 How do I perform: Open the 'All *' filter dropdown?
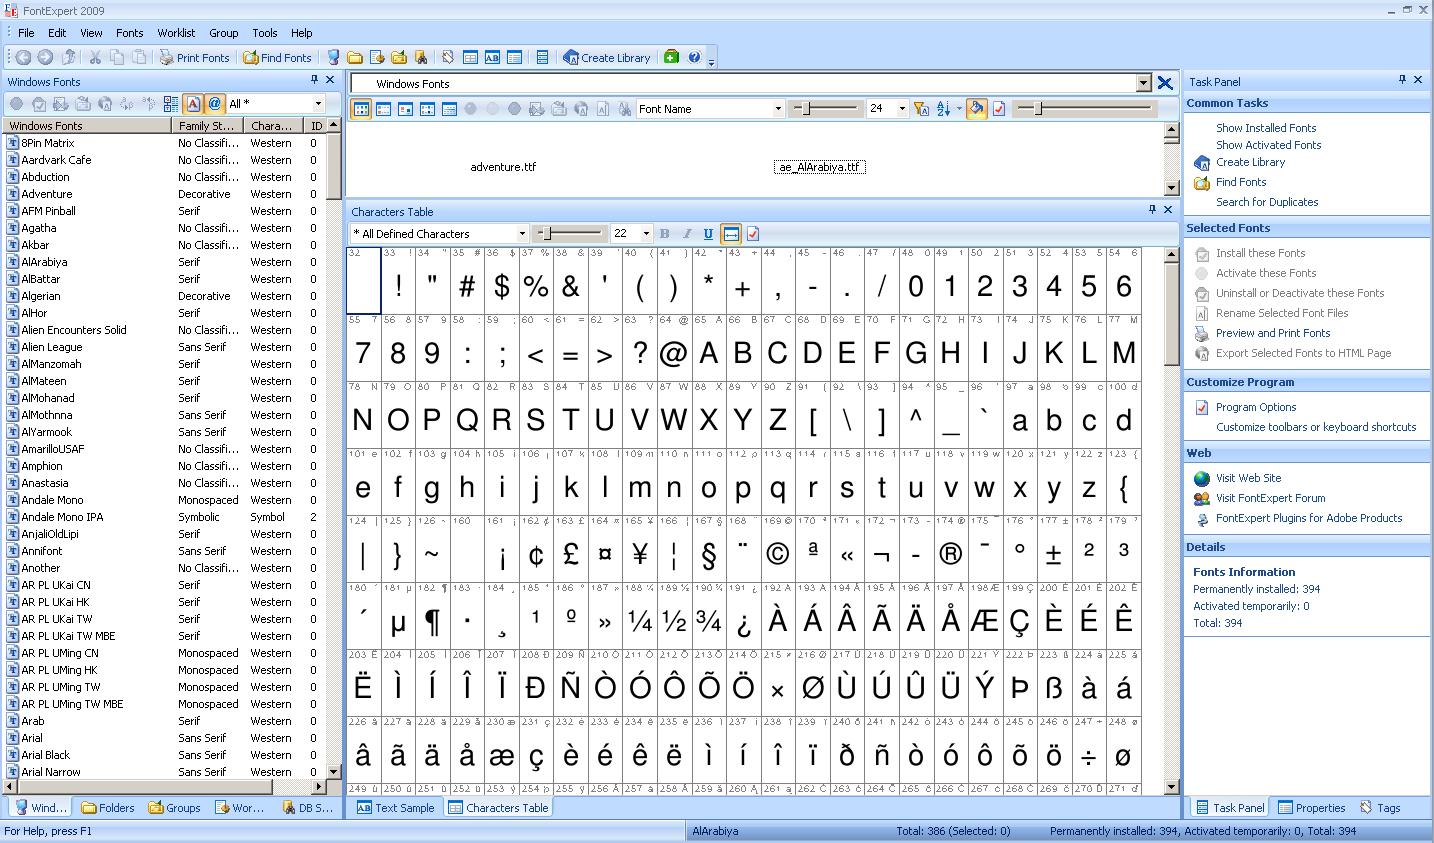(x=319, y=104)
